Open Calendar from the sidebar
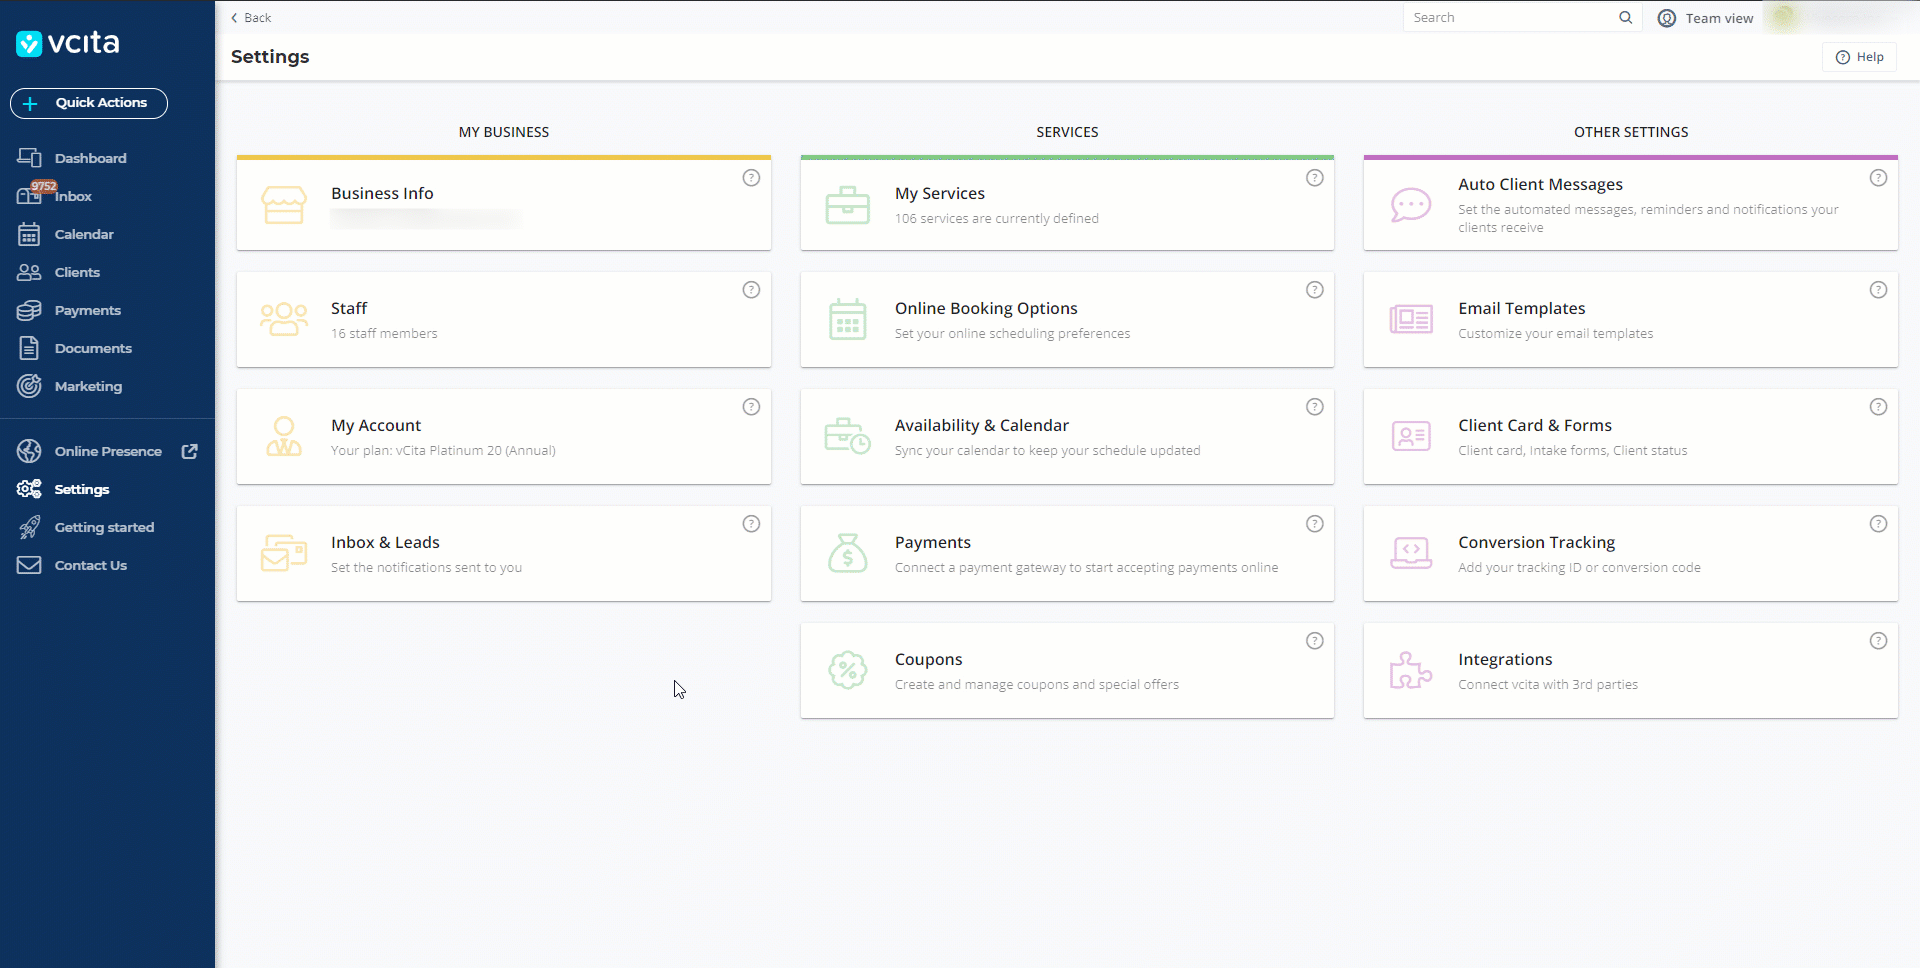1920x968 pixels. 84,234
